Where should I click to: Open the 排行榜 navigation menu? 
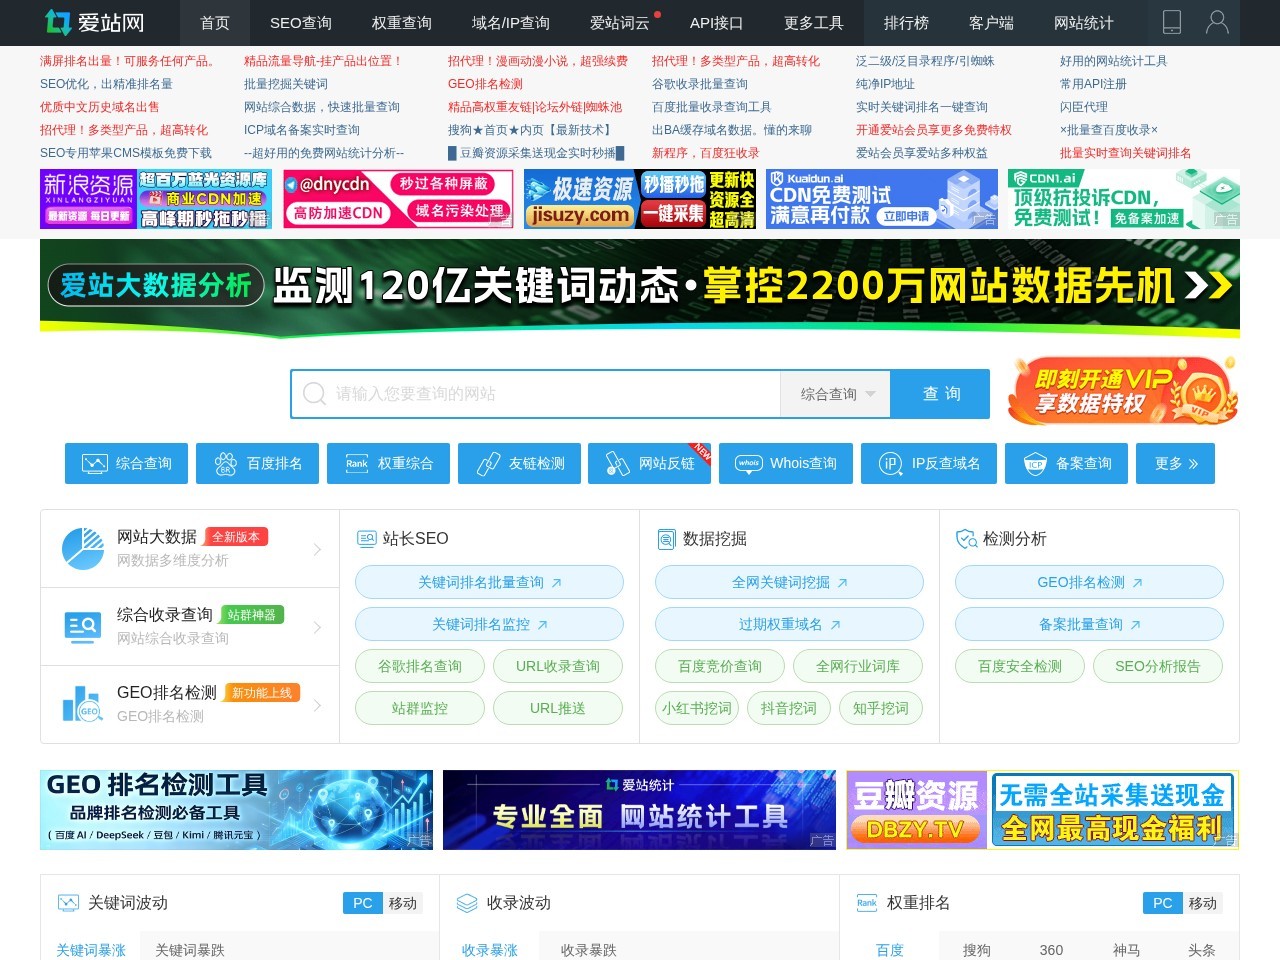(x=906, y=23)
